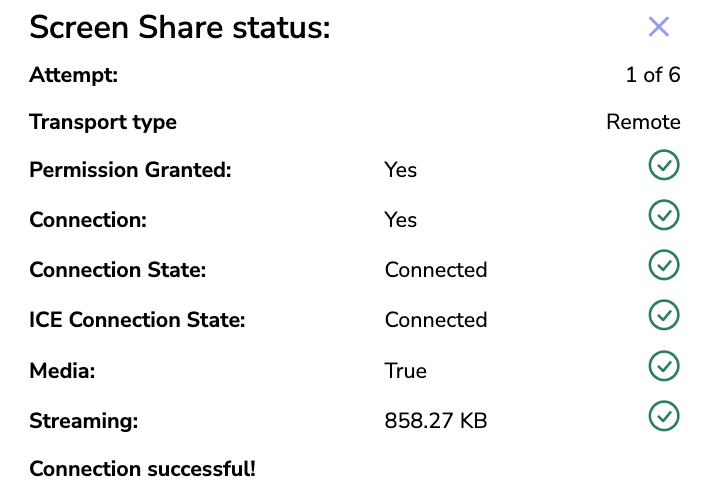The image size is (710, 504).
Task: Click the Remote transport type value
Action: 643,123
